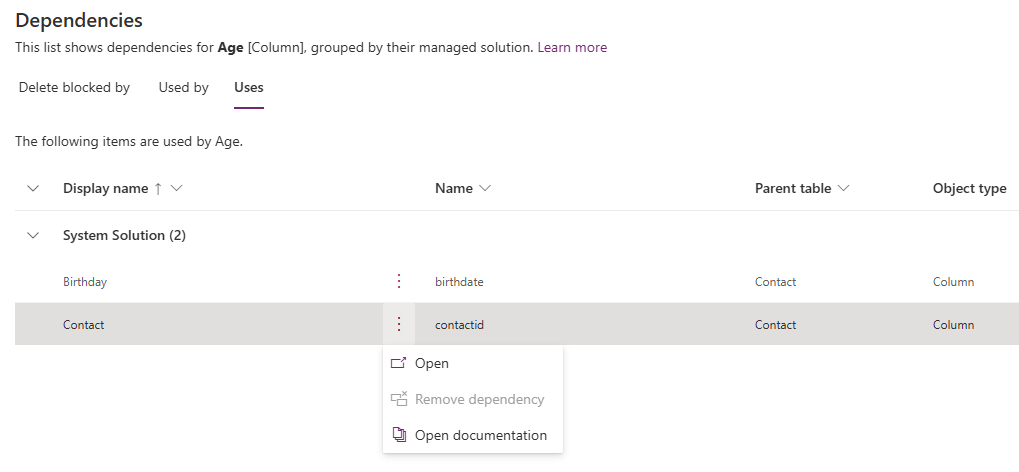Select the Birthday row

(85, 282)
